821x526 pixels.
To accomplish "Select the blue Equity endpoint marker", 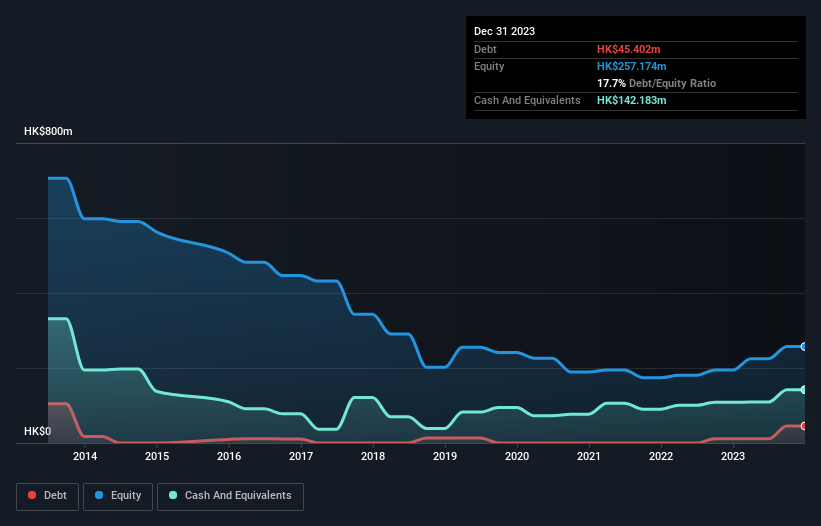I will (804, 346).
